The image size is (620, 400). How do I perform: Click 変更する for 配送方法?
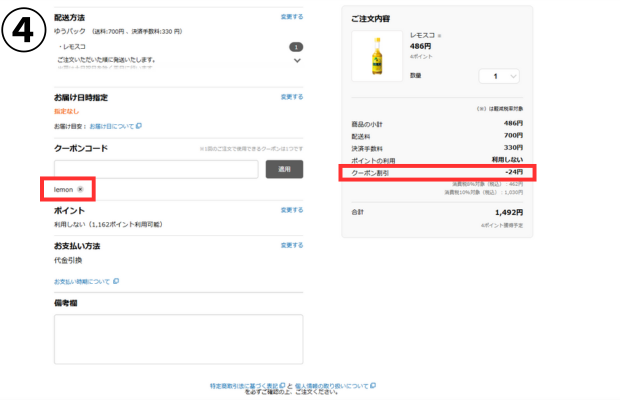[x=291, y=17]
